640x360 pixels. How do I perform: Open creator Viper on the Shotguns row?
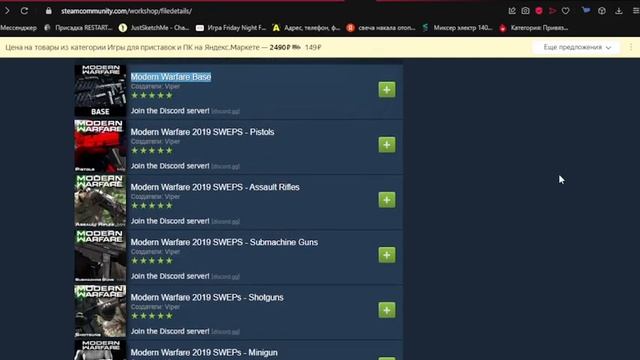(172, 307)
